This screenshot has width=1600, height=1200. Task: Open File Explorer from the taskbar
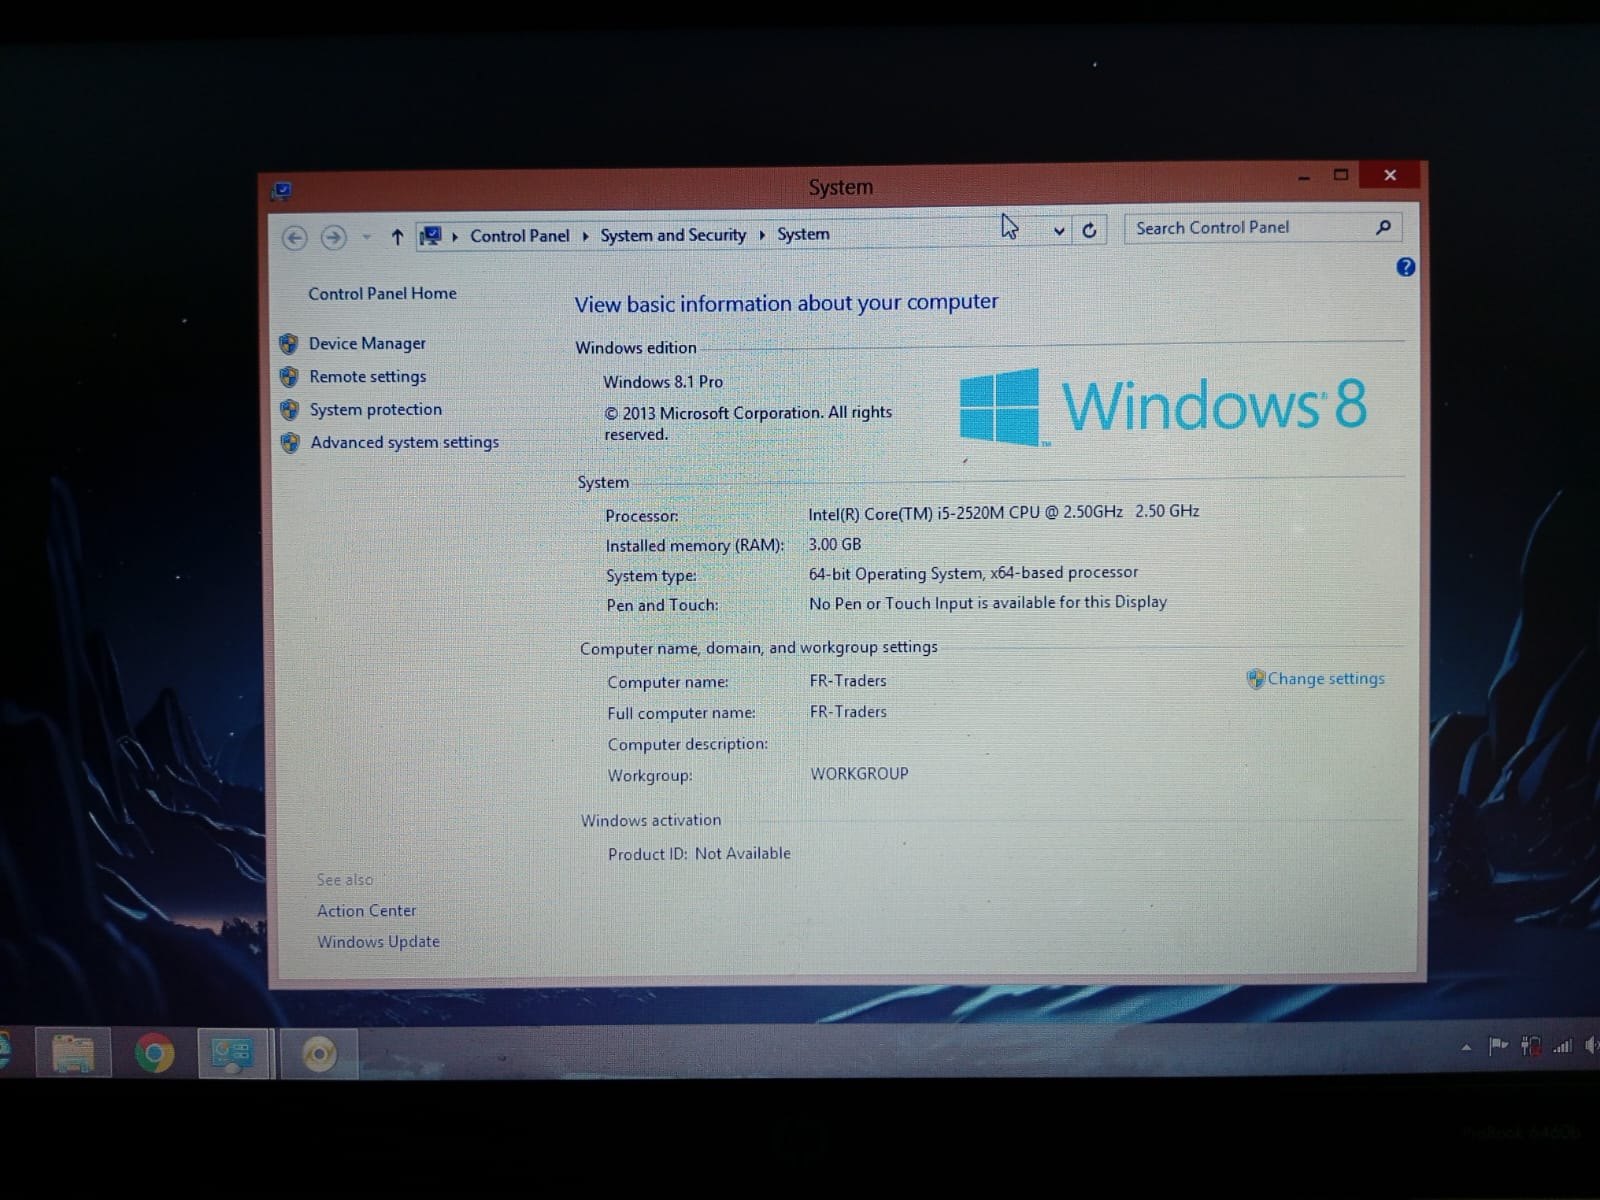tap(73, 1053)
